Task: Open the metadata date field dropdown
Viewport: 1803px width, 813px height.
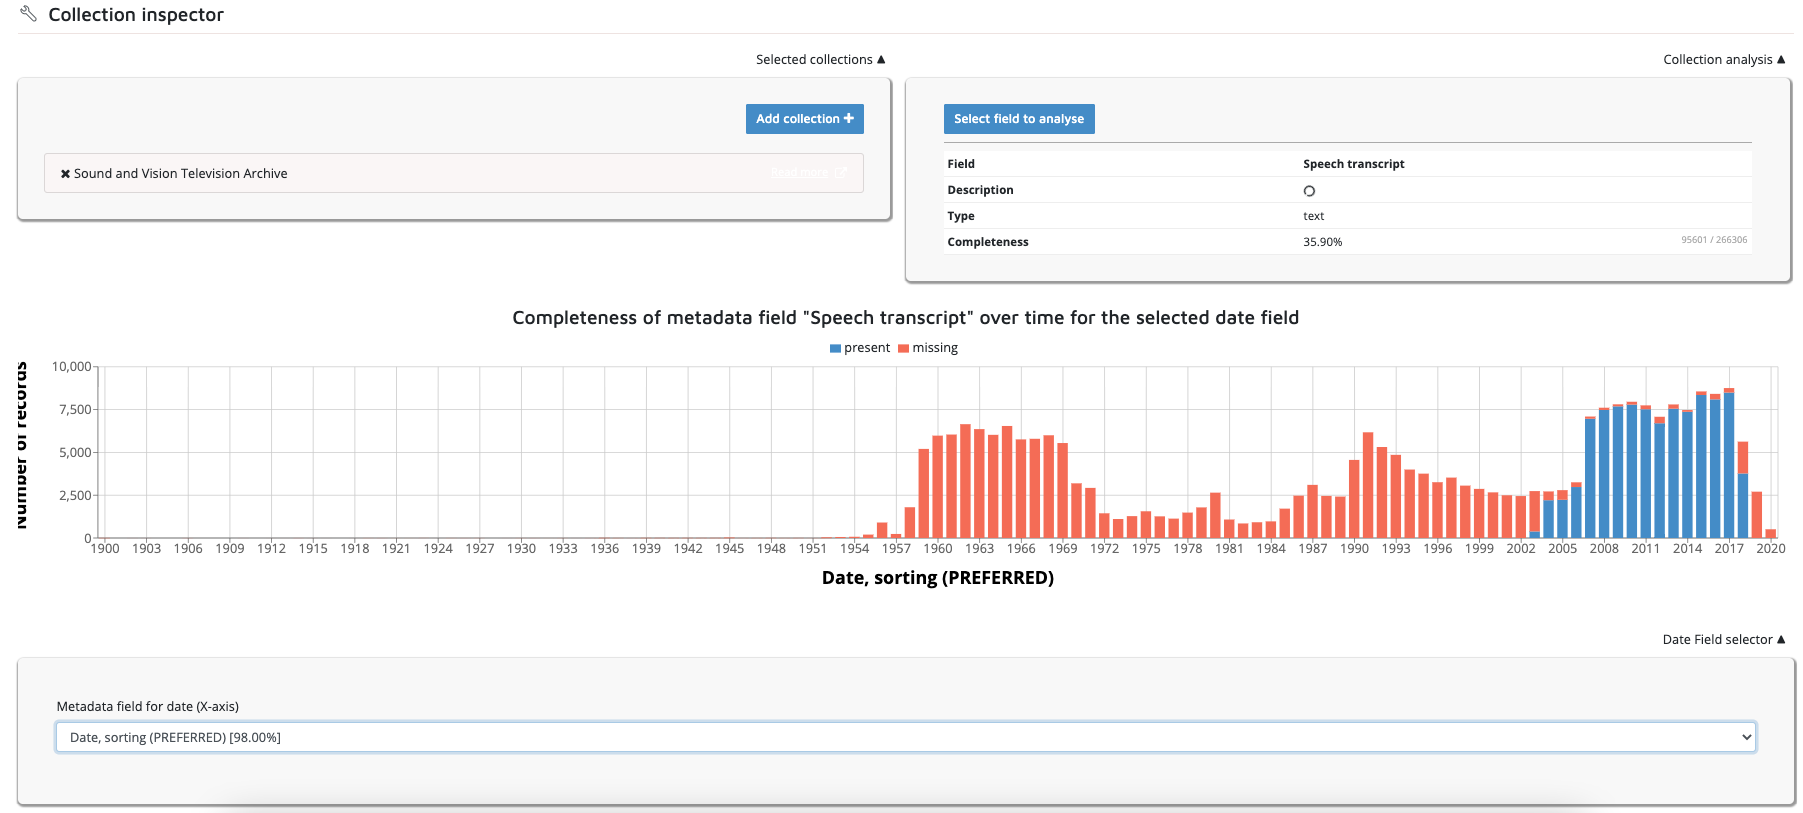Action: click(x=905, y=737)
